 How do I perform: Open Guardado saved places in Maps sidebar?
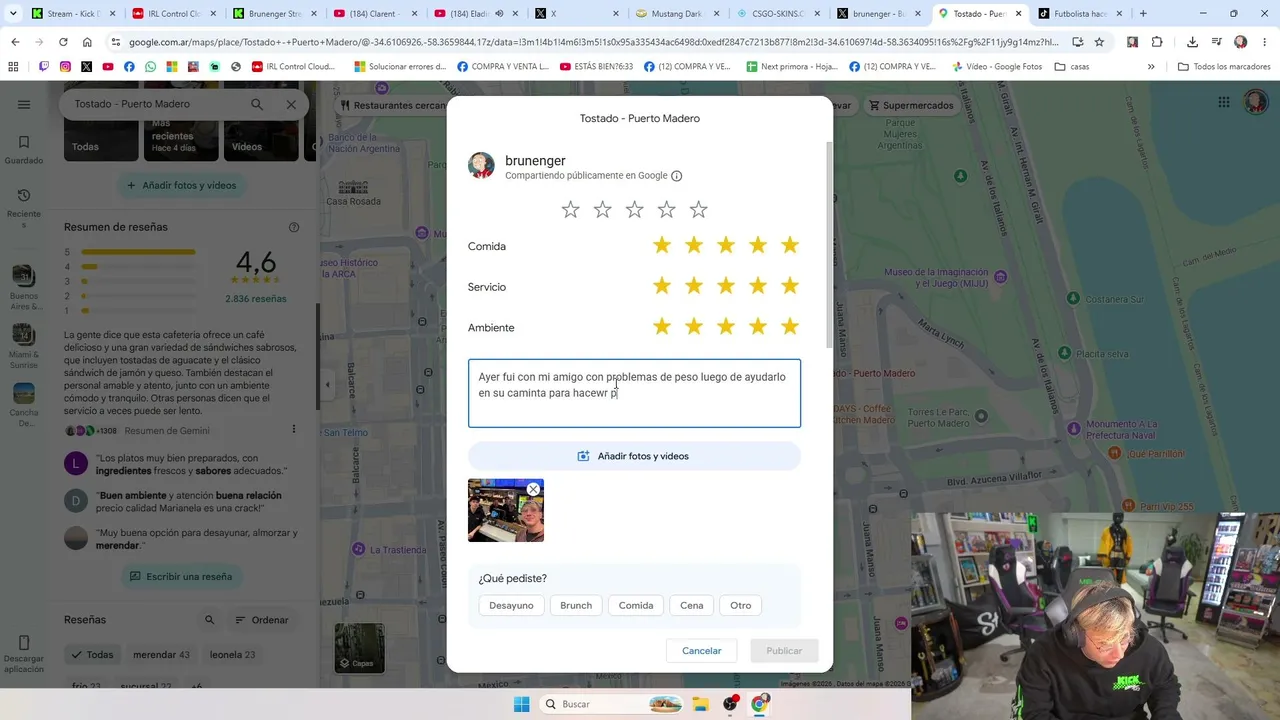click(x=24, y=149)
